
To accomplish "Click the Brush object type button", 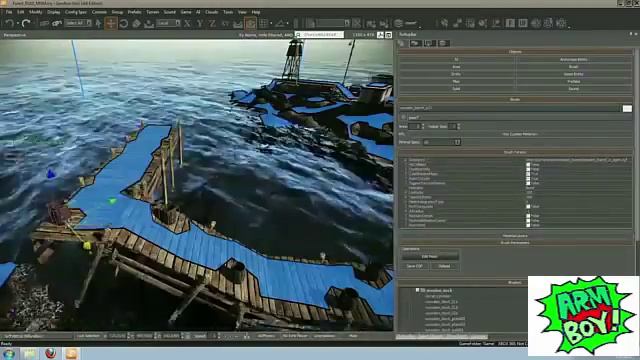I will pos(573,67).
